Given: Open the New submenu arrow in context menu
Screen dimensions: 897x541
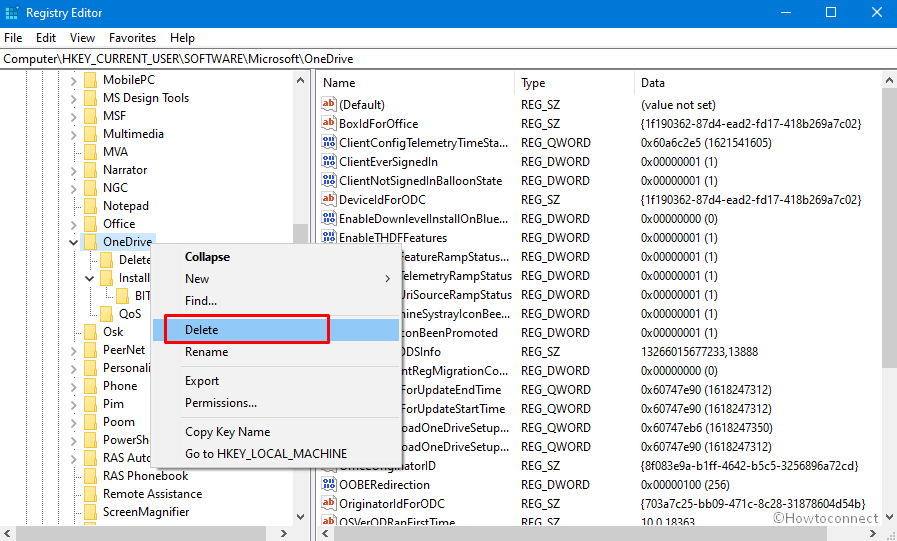Looking at the screenshot, I should 387,279.
